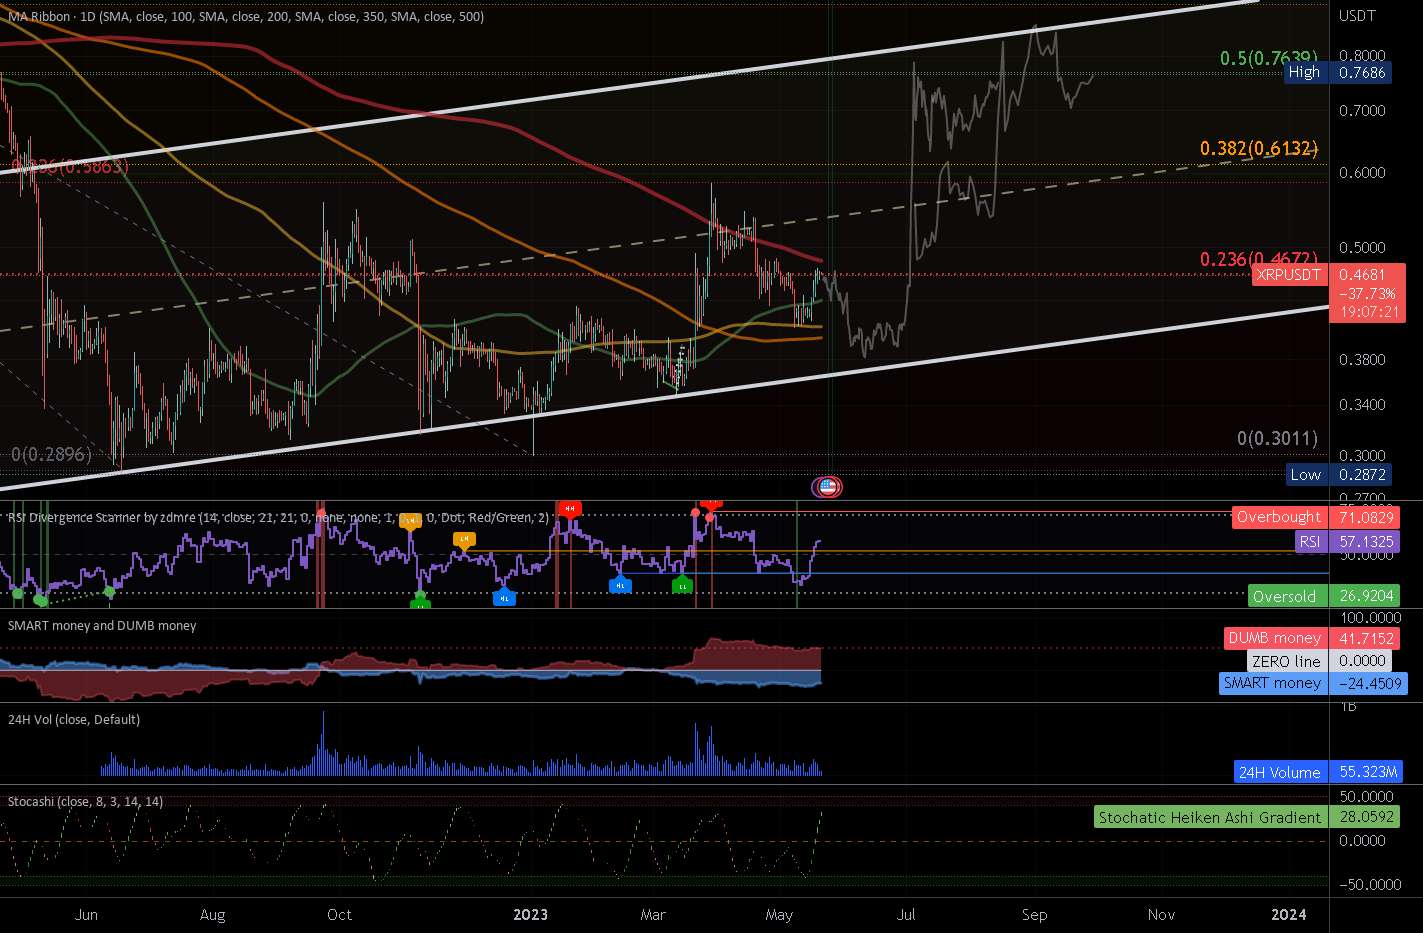Click the Mar label on time axis
Screen dimensions: 1423x933
coord(653,914)
